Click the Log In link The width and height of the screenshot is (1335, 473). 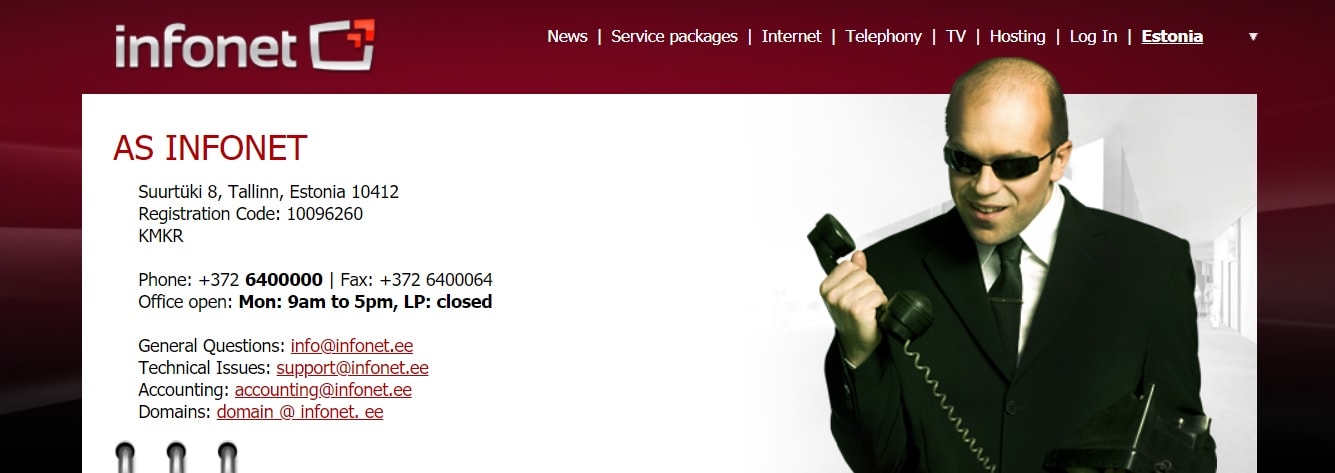coord(1093,36)
